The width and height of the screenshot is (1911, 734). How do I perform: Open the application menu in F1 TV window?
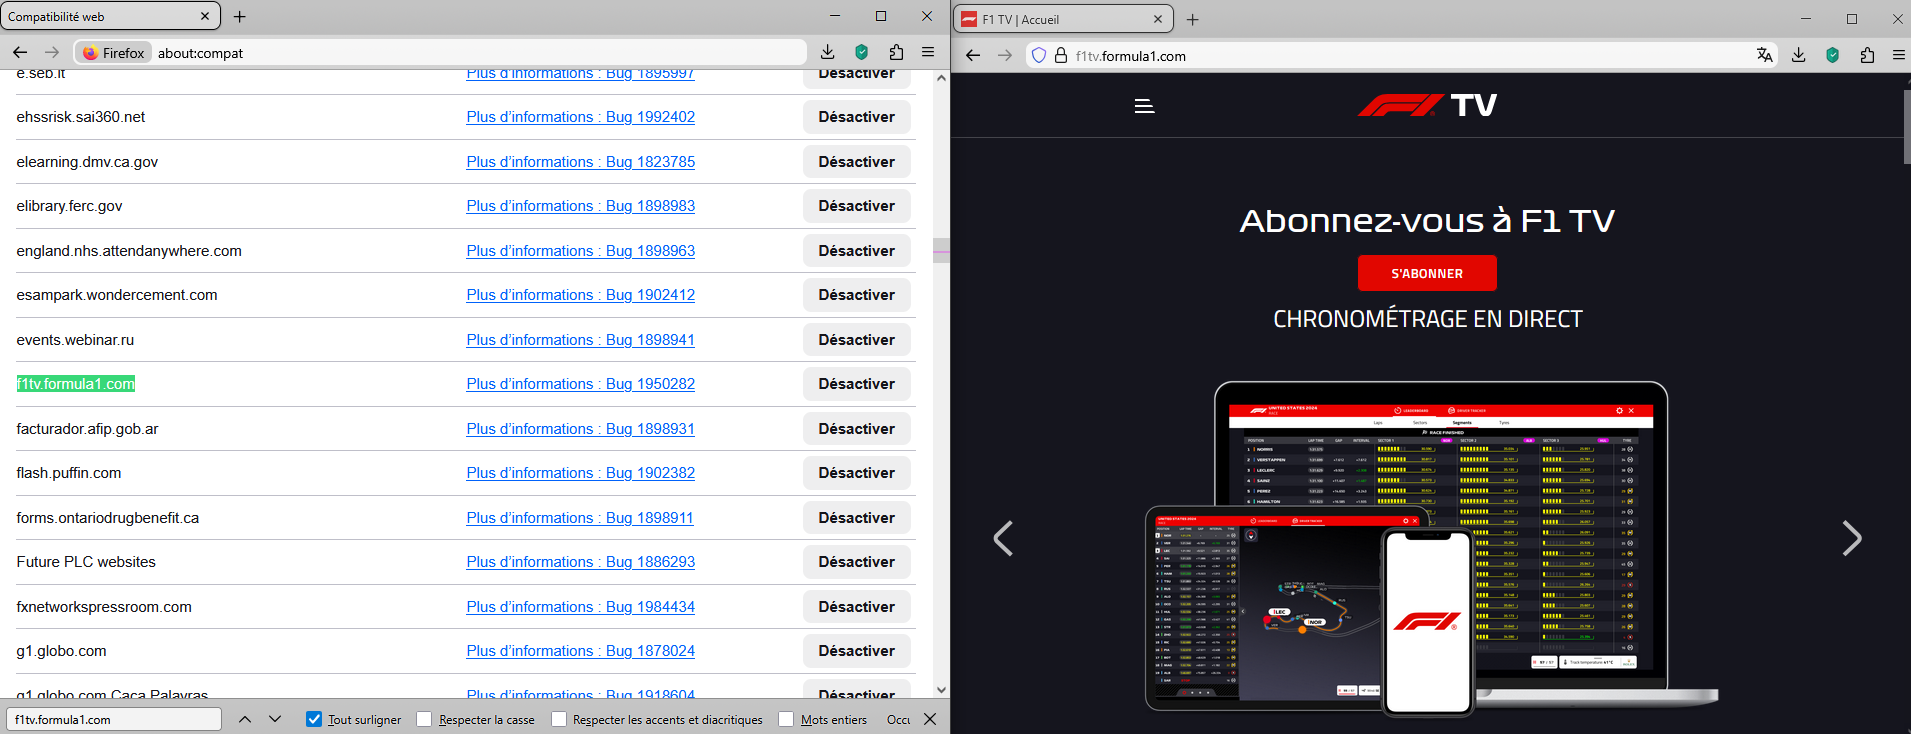pyautogui.click(x=1898, y=55)
